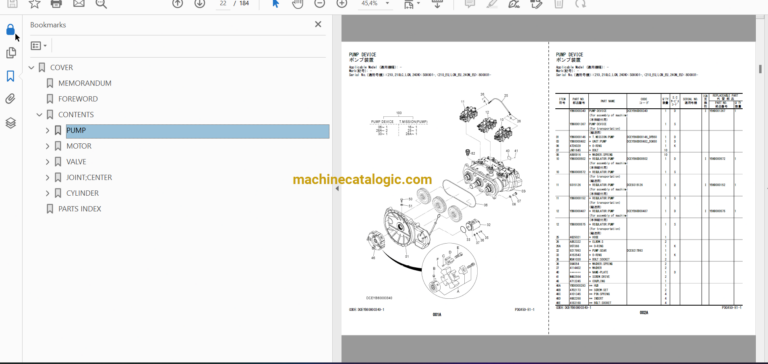
Task: Open the Layers sidebar panel
Action: (x=10, y=122)
